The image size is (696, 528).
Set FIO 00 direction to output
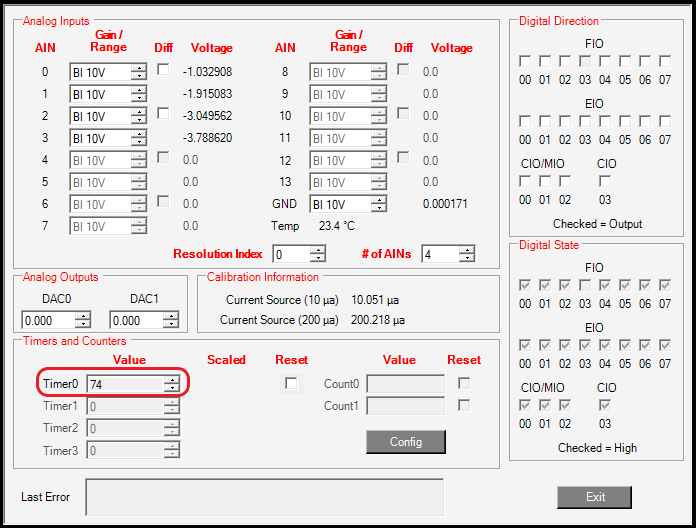(x=525, y=62)
